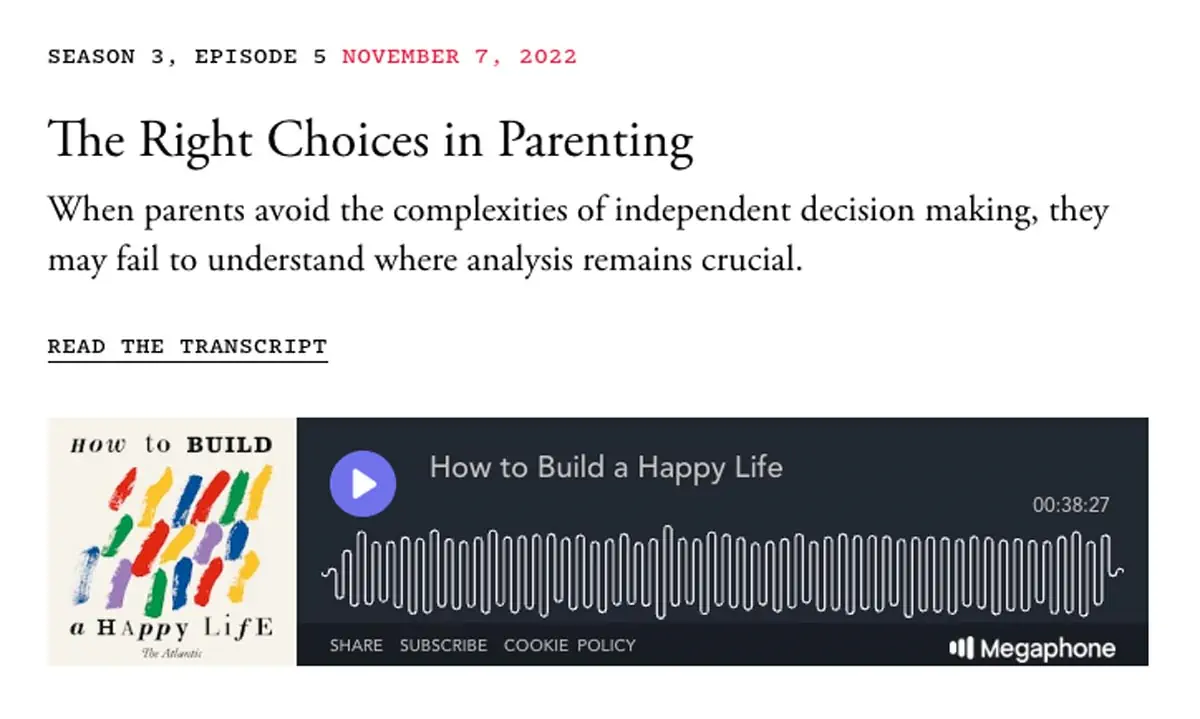
Task: Click the colorful brushstrokes on the podcast cover
Action: pos(172,540)
